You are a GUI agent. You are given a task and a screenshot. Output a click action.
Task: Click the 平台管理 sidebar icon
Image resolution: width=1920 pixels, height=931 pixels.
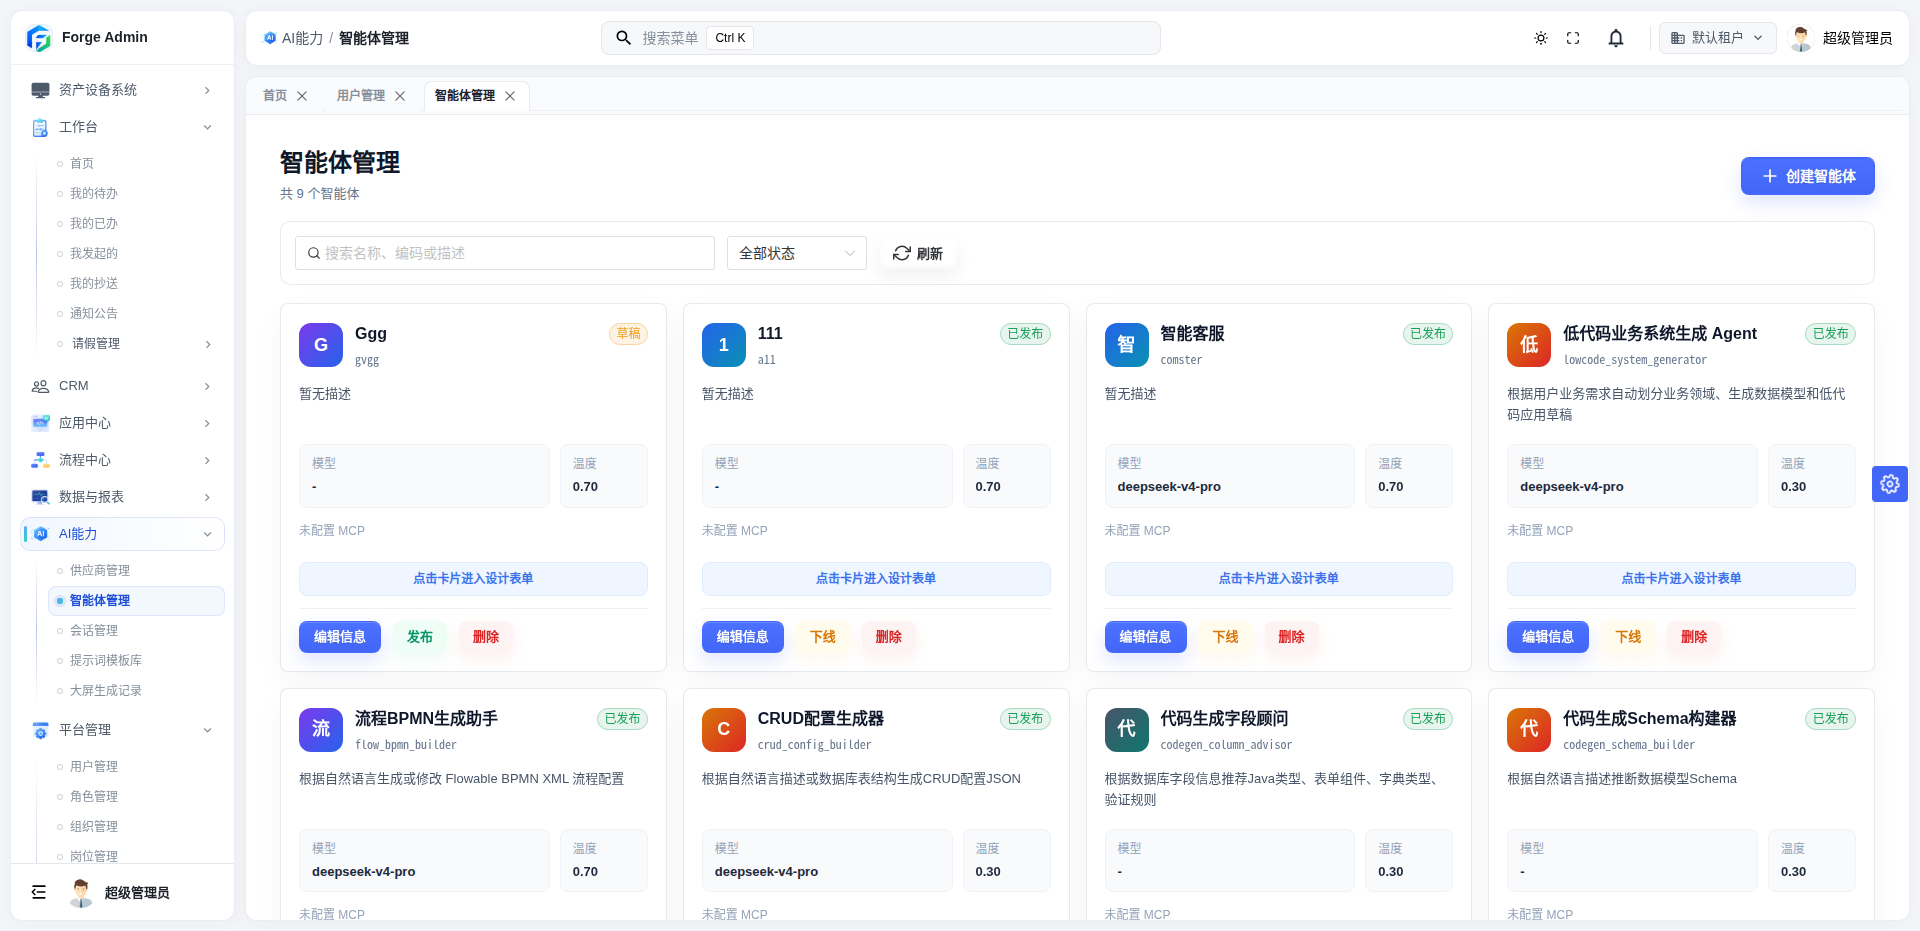tap(40, 730)
